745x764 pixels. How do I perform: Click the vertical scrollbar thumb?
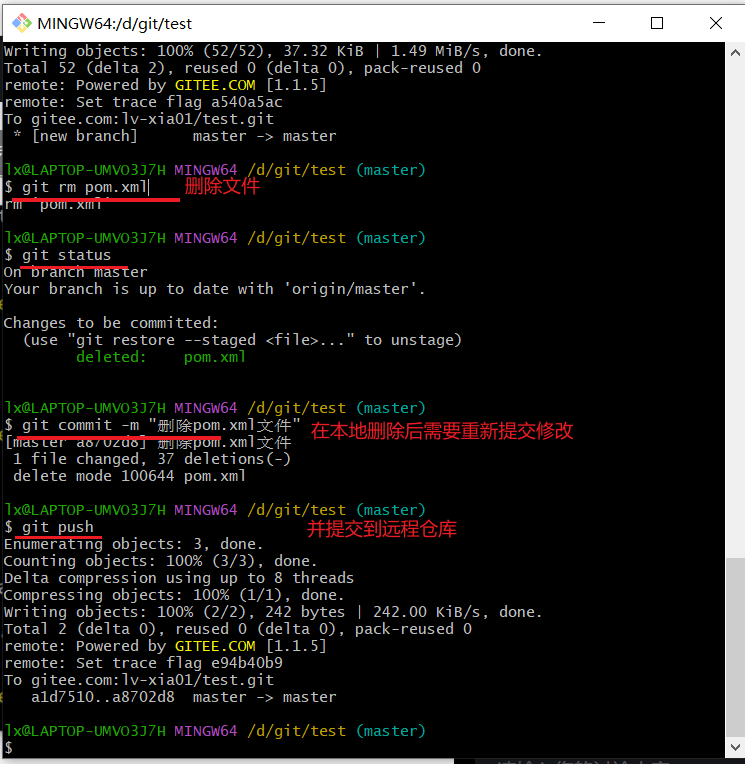(735, 648)
